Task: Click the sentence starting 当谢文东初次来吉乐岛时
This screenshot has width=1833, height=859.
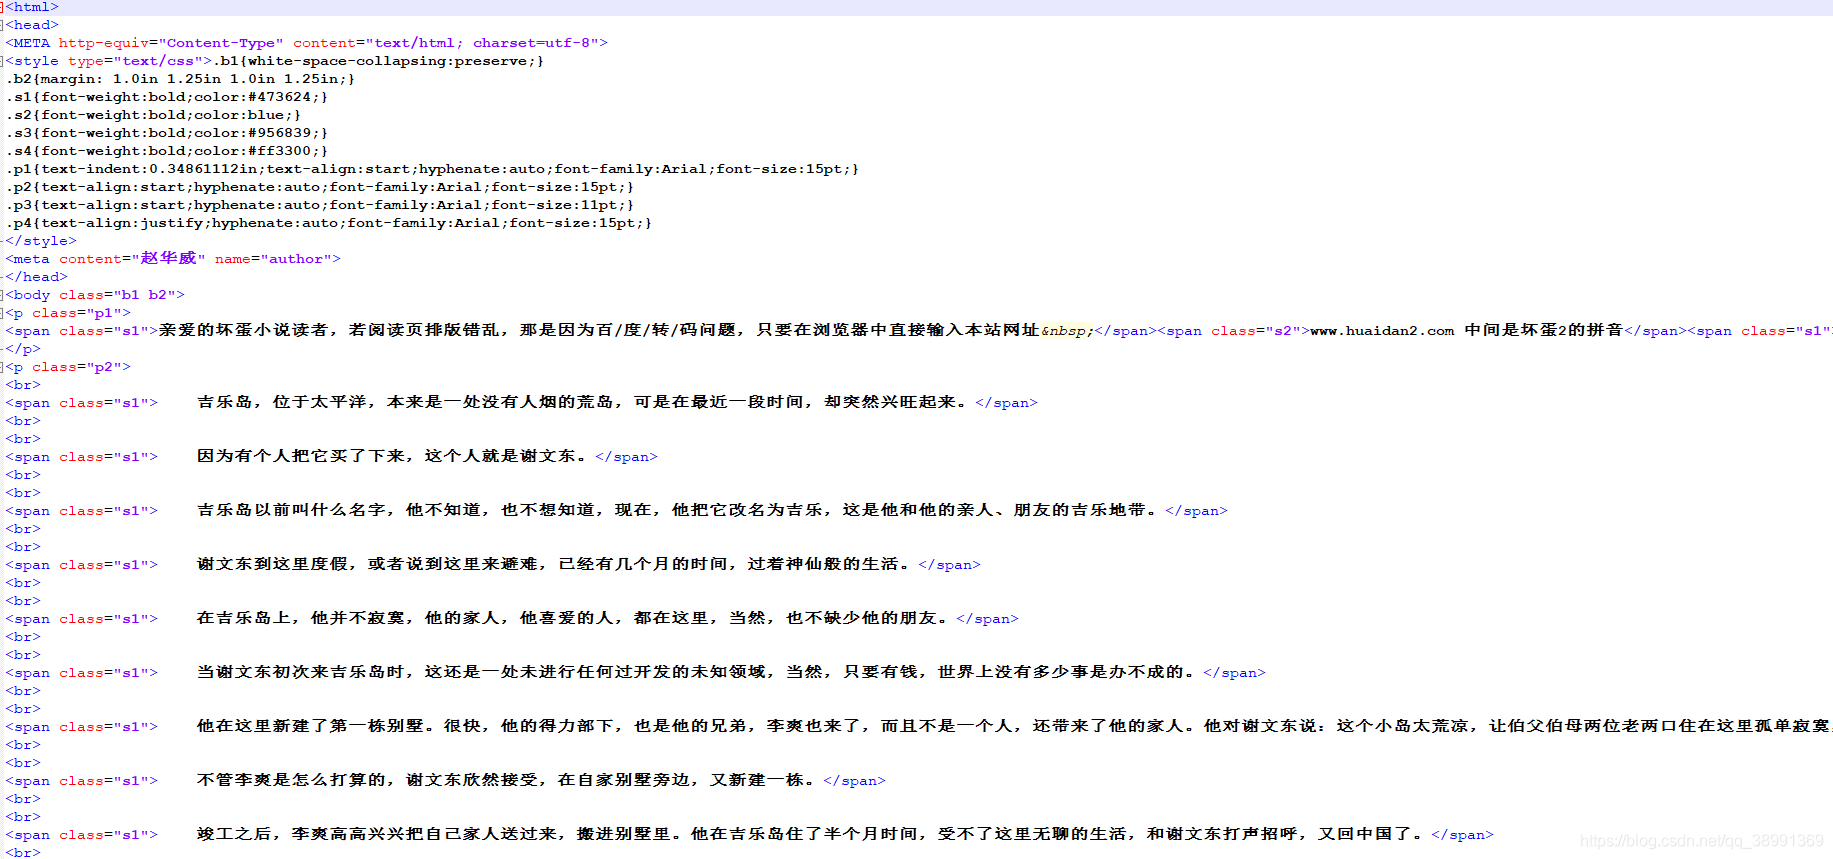Action: pyautogui.click(x=697, y=672)
